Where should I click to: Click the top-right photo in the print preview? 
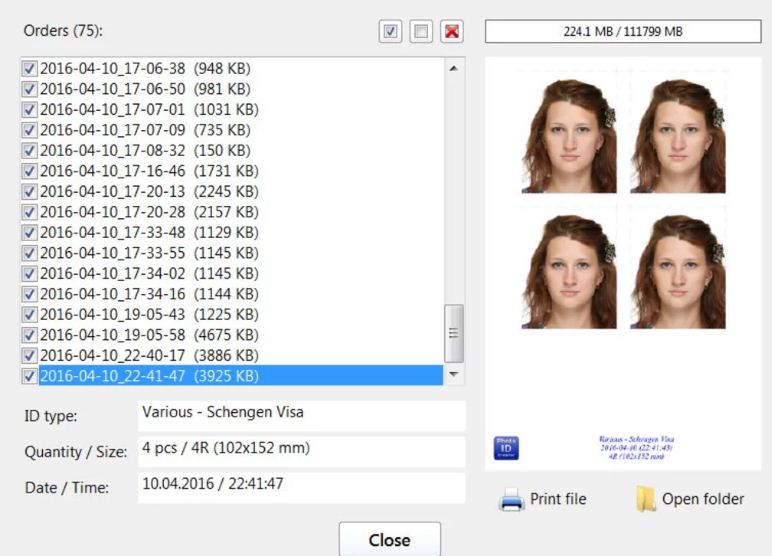[x=677, y=136]
